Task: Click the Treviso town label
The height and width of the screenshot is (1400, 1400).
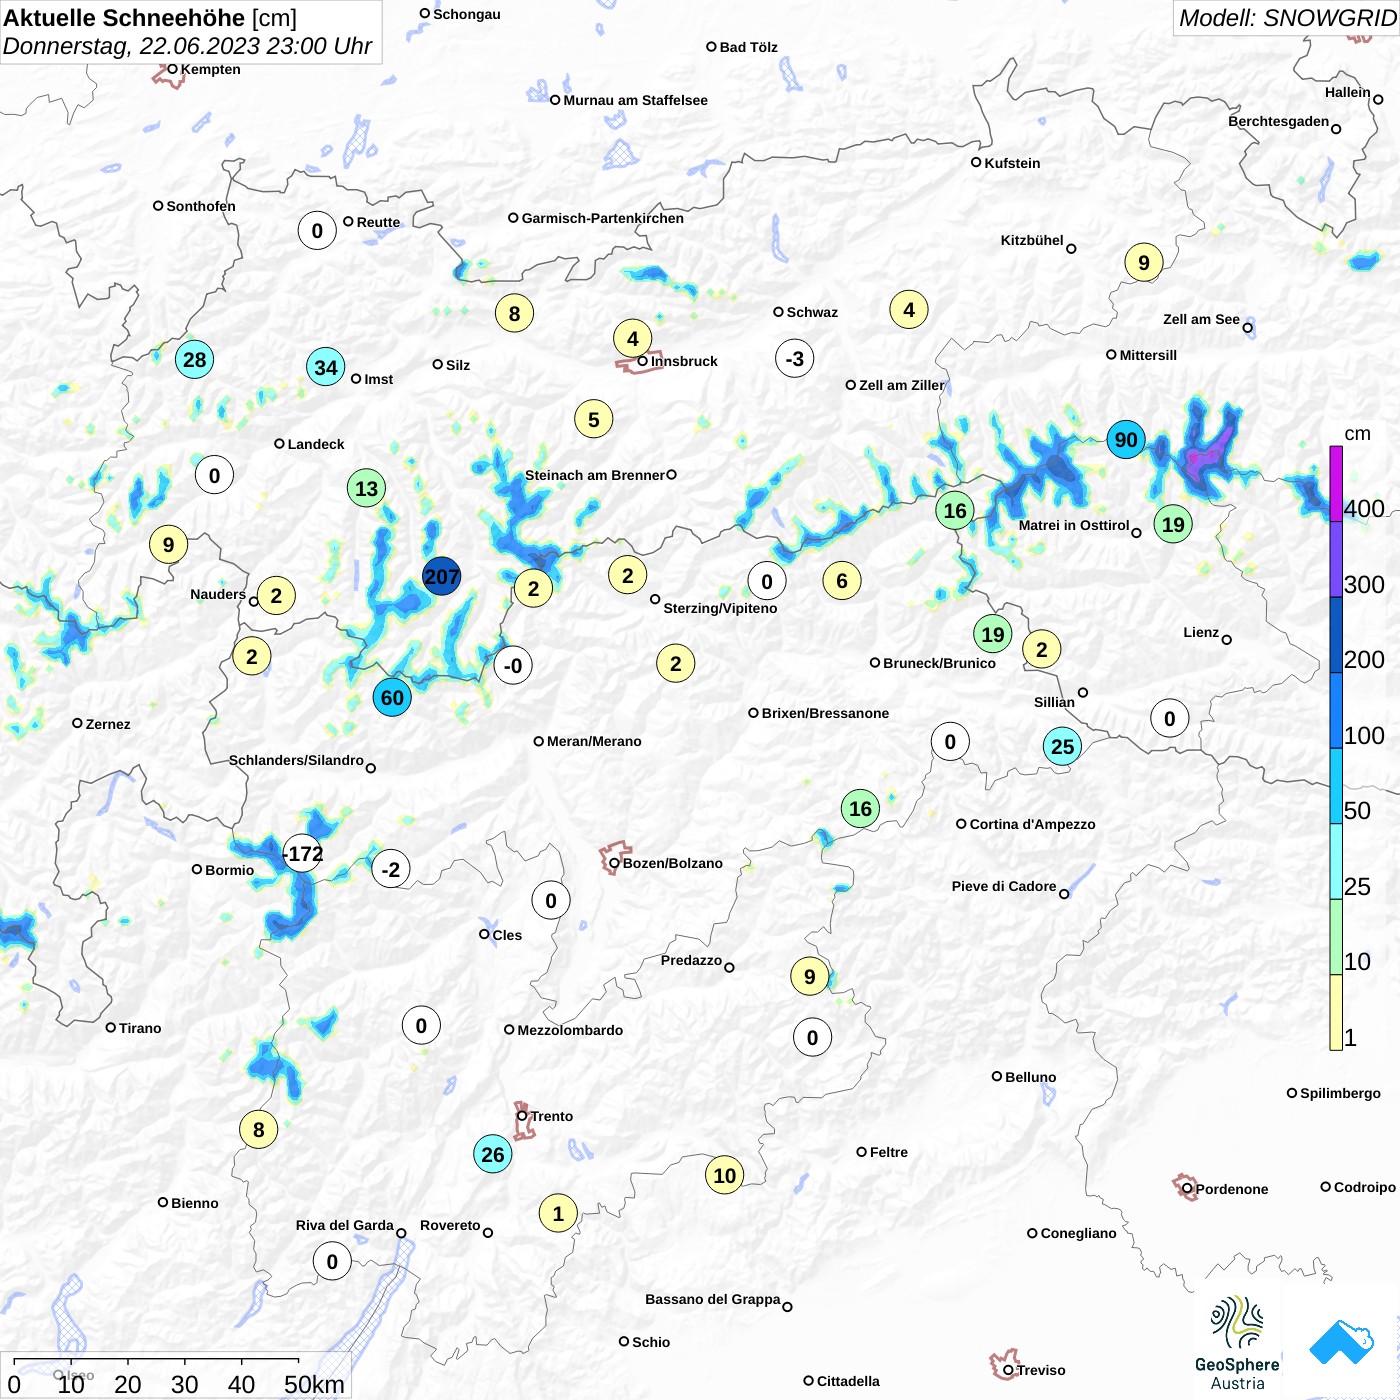Action: tap(1041, 1370)
